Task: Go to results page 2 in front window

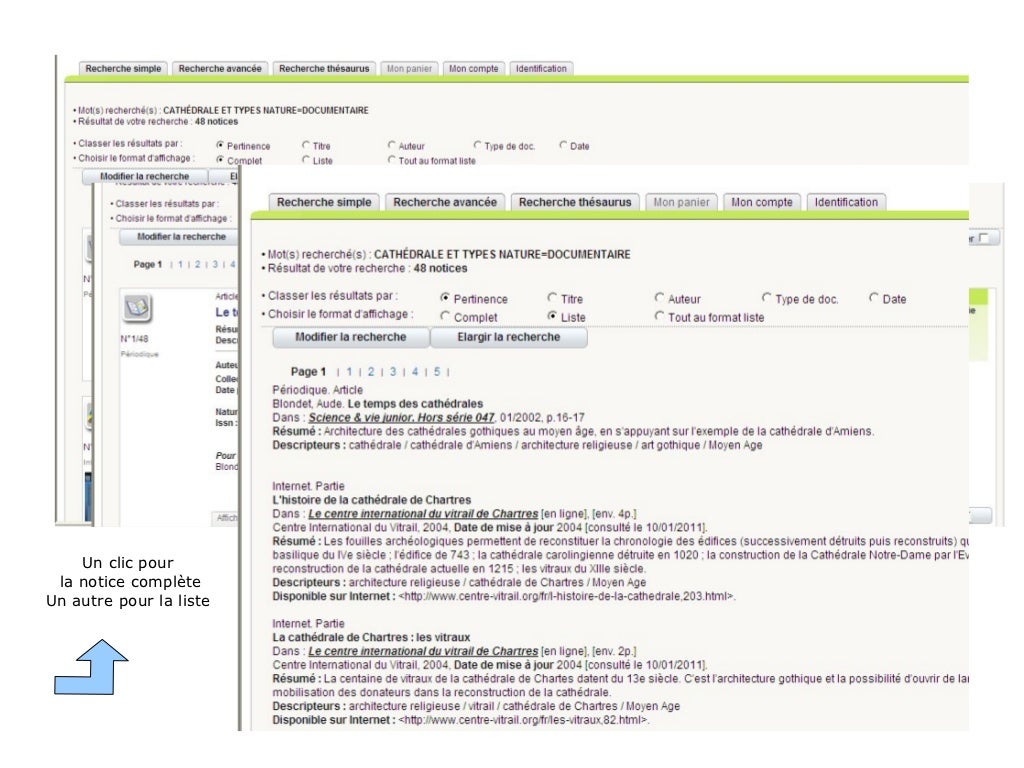Action: click(371, 372)
